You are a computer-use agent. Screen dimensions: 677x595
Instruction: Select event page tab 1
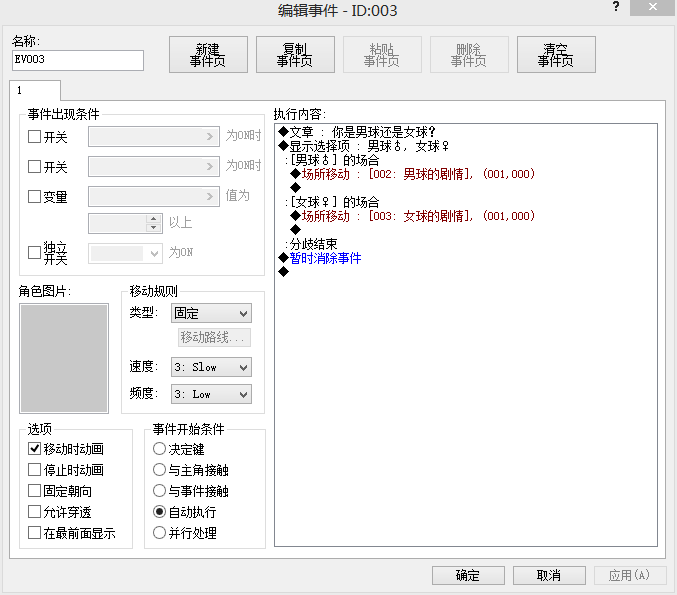[35, 90]
